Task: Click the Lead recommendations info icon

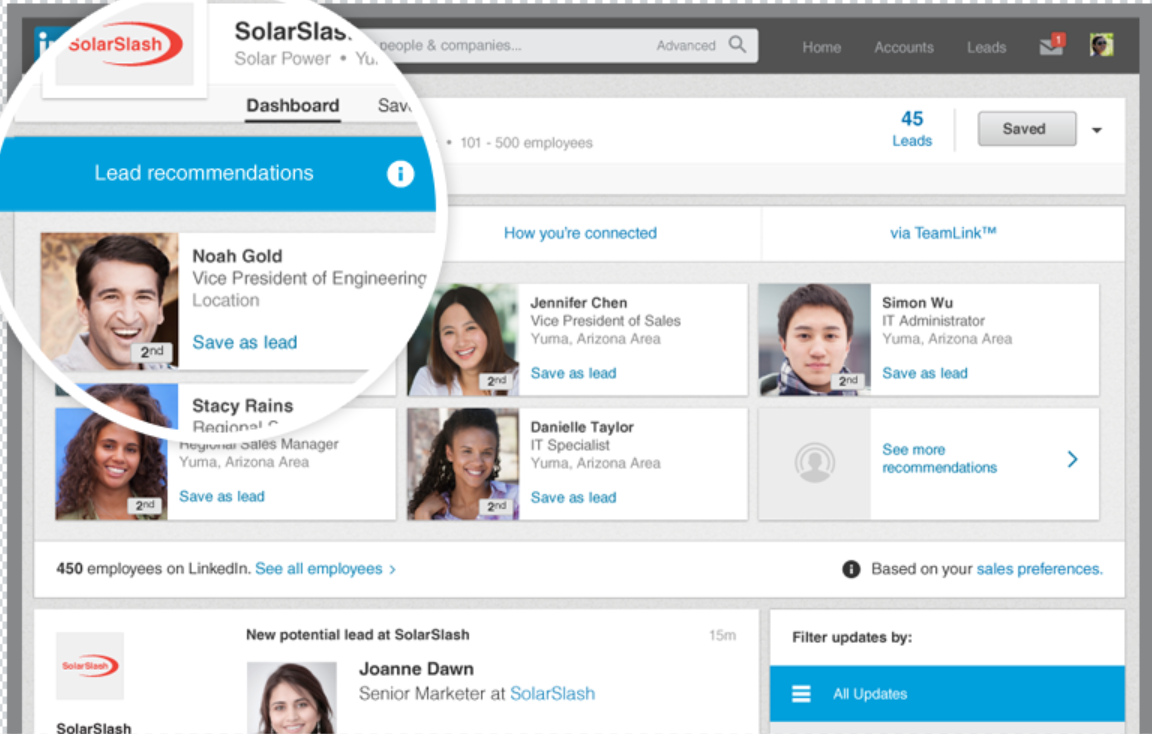Action: [400, 174]
